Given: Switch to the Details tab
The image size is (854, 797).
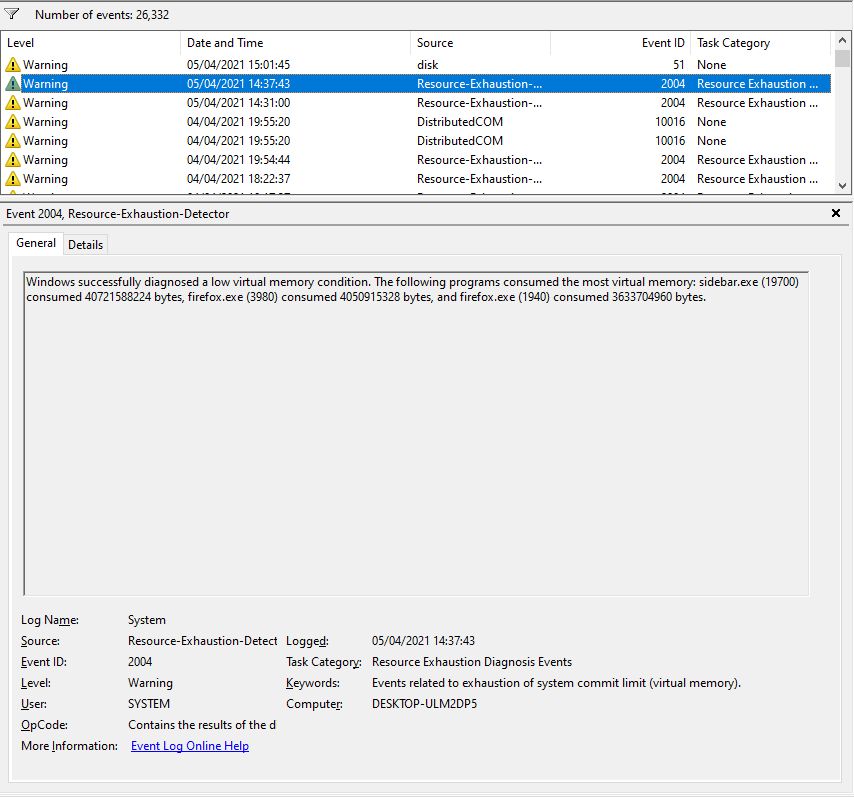Looking at the screenshot, I should click(x=86, y=245).
